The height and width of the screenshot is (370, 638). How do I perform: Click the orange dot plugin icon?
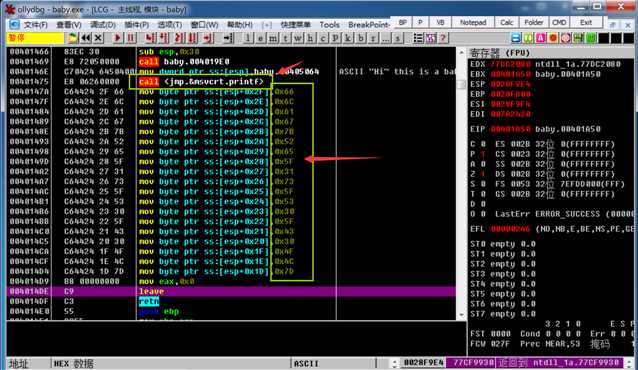pos(553,38)
